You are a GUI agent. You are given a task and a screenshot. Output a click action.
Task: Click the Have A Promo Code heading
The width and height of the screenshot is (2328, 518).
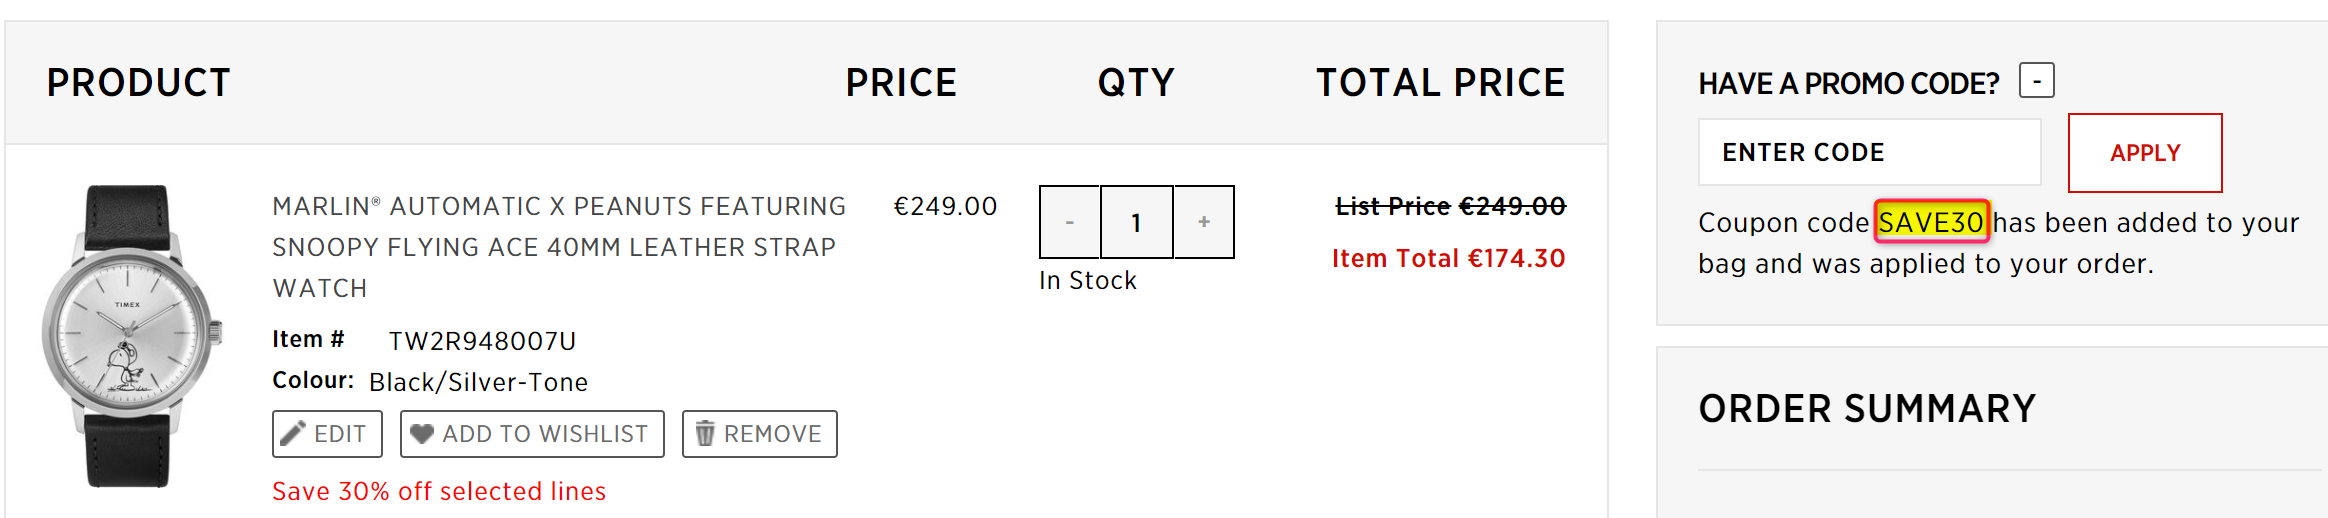pos(1848,83)
